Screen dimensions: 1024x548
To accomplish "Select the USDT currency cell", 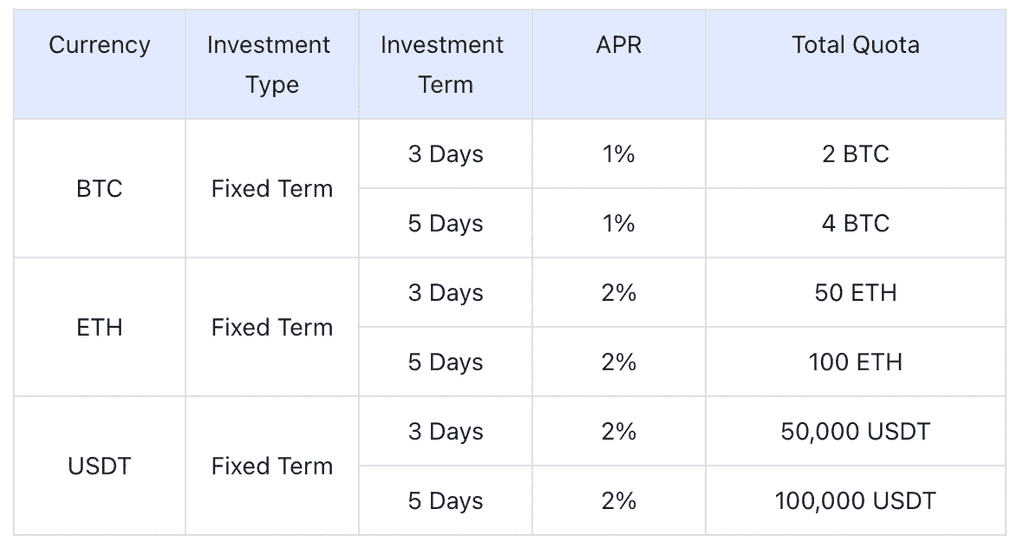I will click(x=99, y=466).
